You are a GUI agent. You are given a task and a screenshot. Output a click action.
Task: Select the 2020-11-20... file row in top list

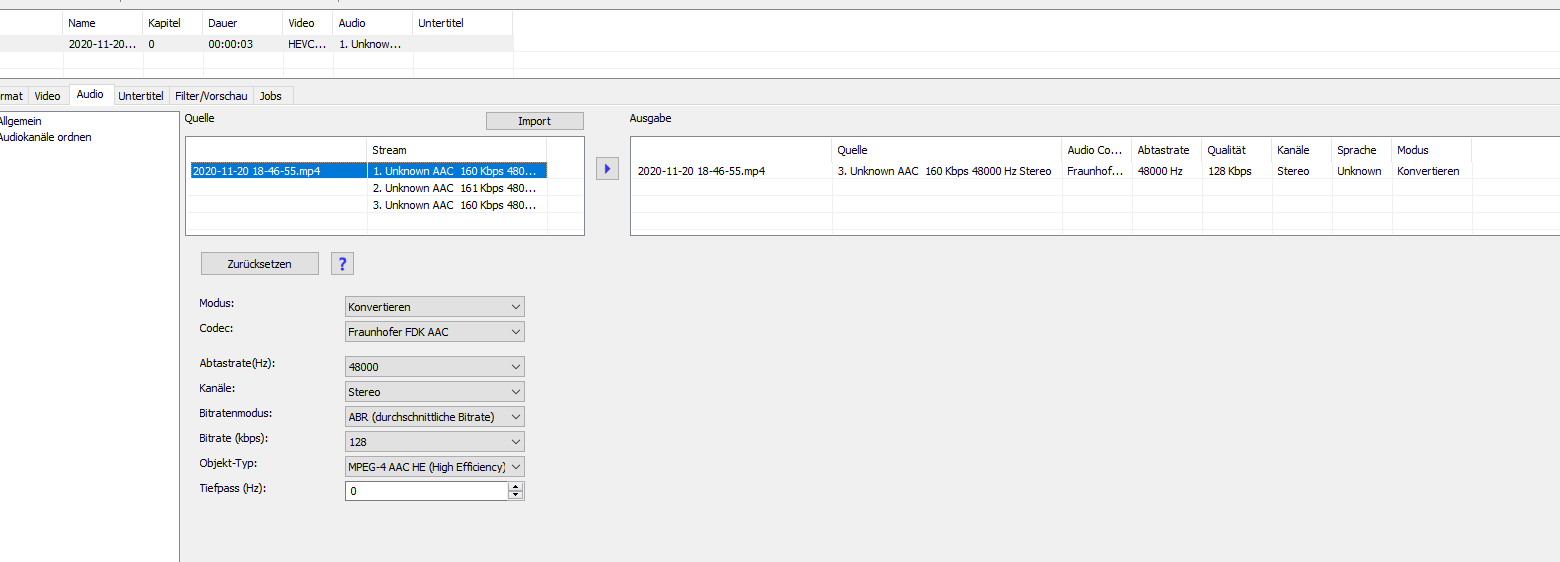pos(256,44)
